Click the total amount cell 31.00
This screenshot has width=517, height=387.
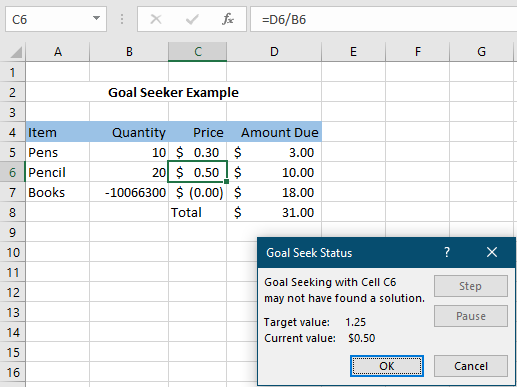tap(274, 212)
